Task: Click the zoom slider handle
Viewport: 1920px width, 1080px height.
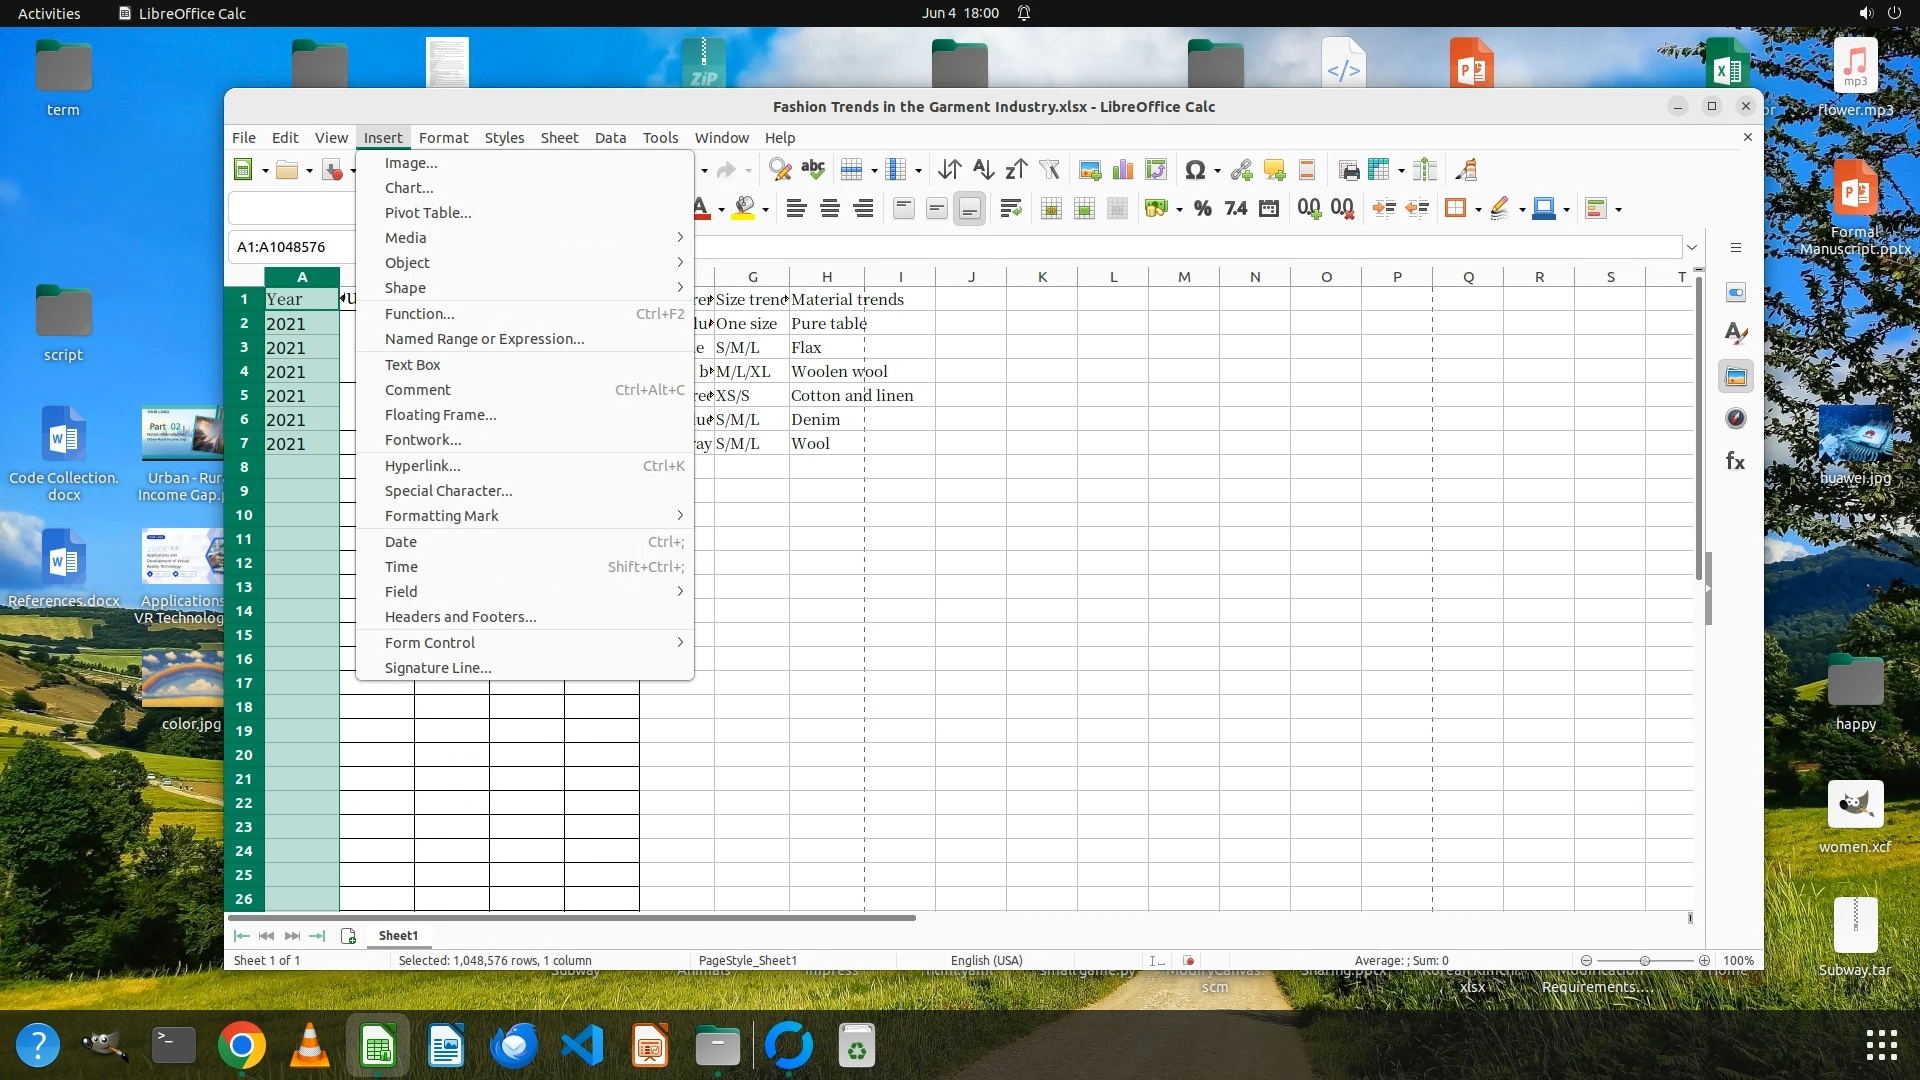Action: point(1645,961)
